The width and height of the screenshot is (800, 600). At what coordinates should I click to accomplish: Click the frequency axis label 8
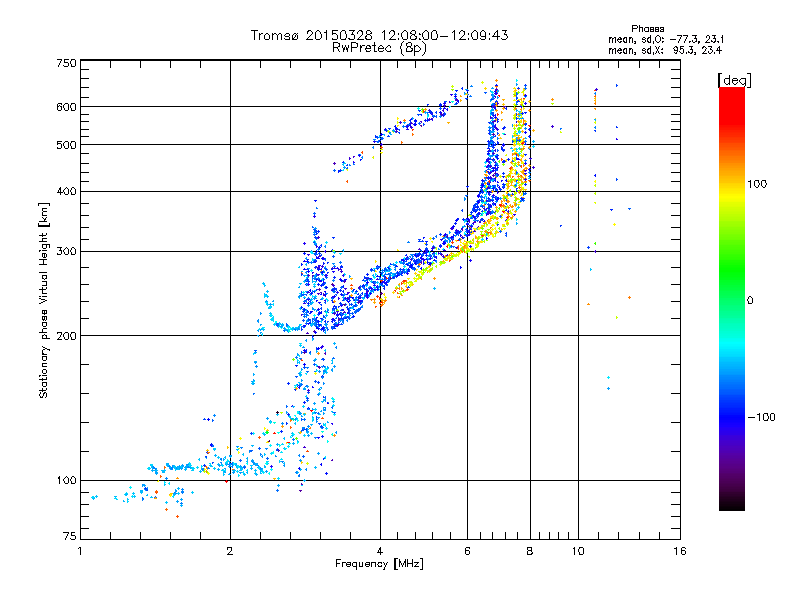click(x=530, y=551)
